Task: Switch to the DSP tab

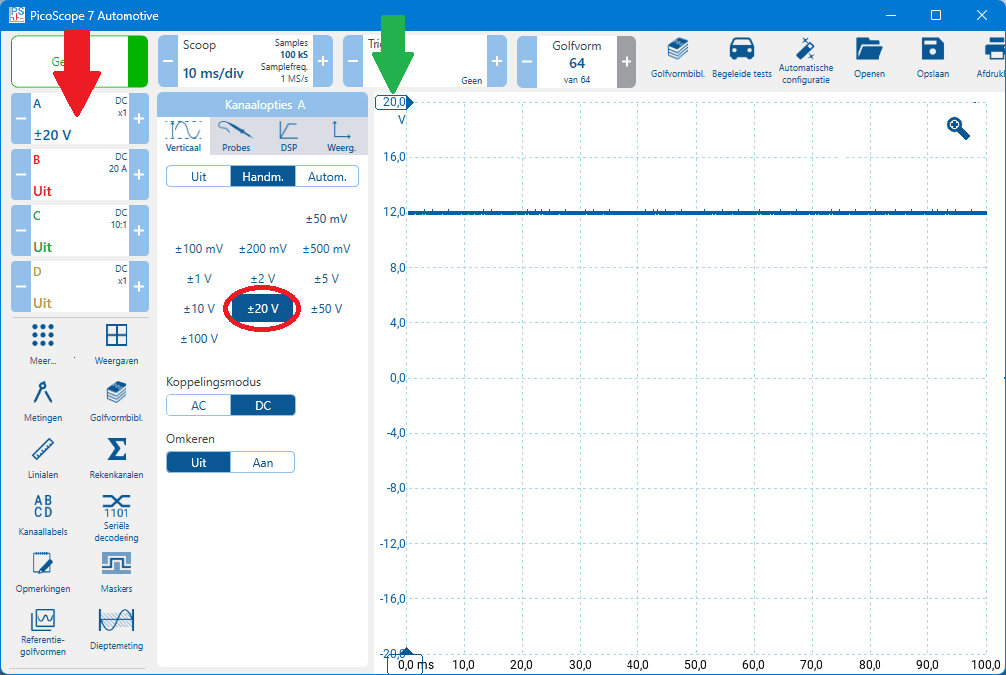Action: coord(288,135)
